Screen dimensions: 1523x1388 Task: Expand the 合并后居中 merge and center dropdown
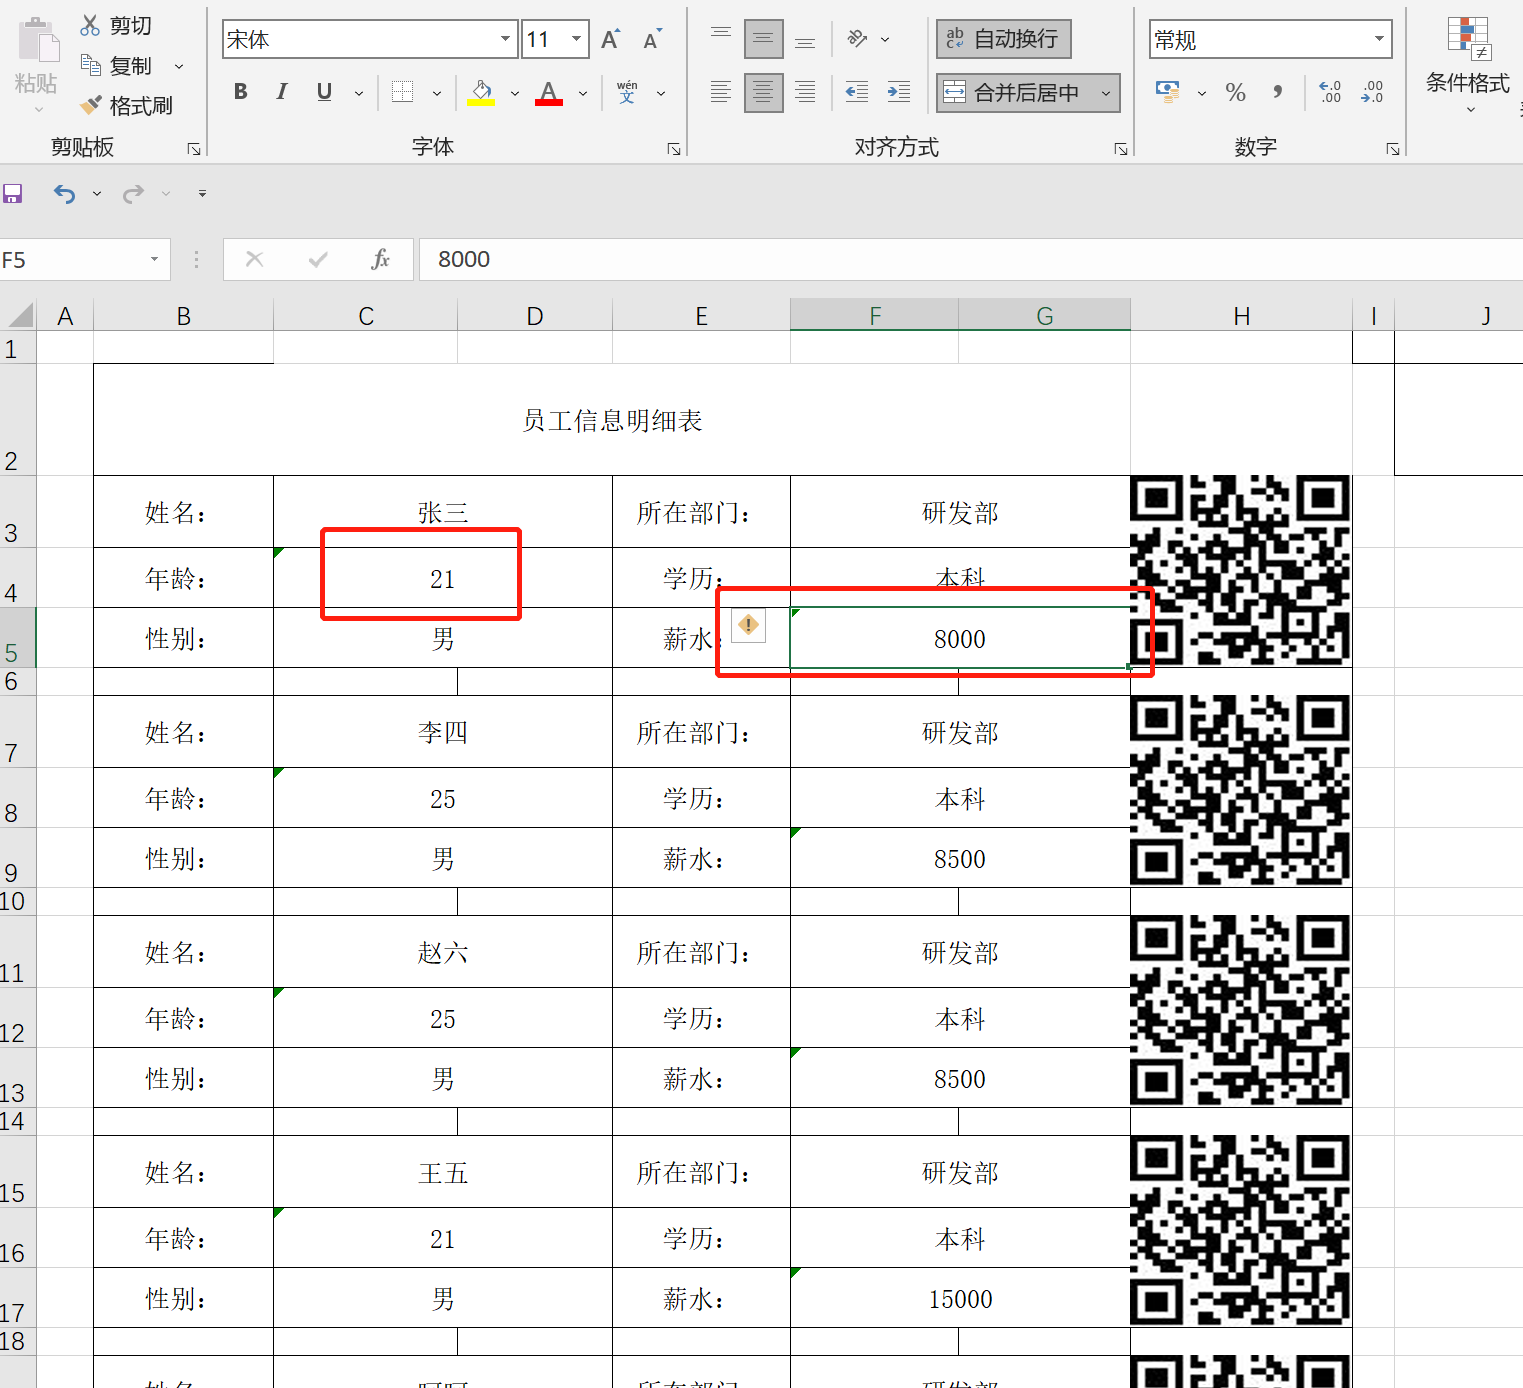coord(1106,92)
